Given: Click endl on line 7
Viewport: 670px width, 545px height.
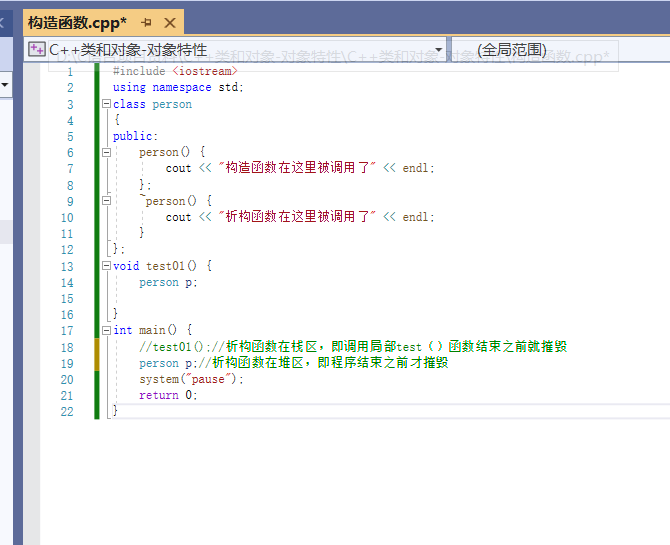Looking at the screenshot, I should click(415, 168).
